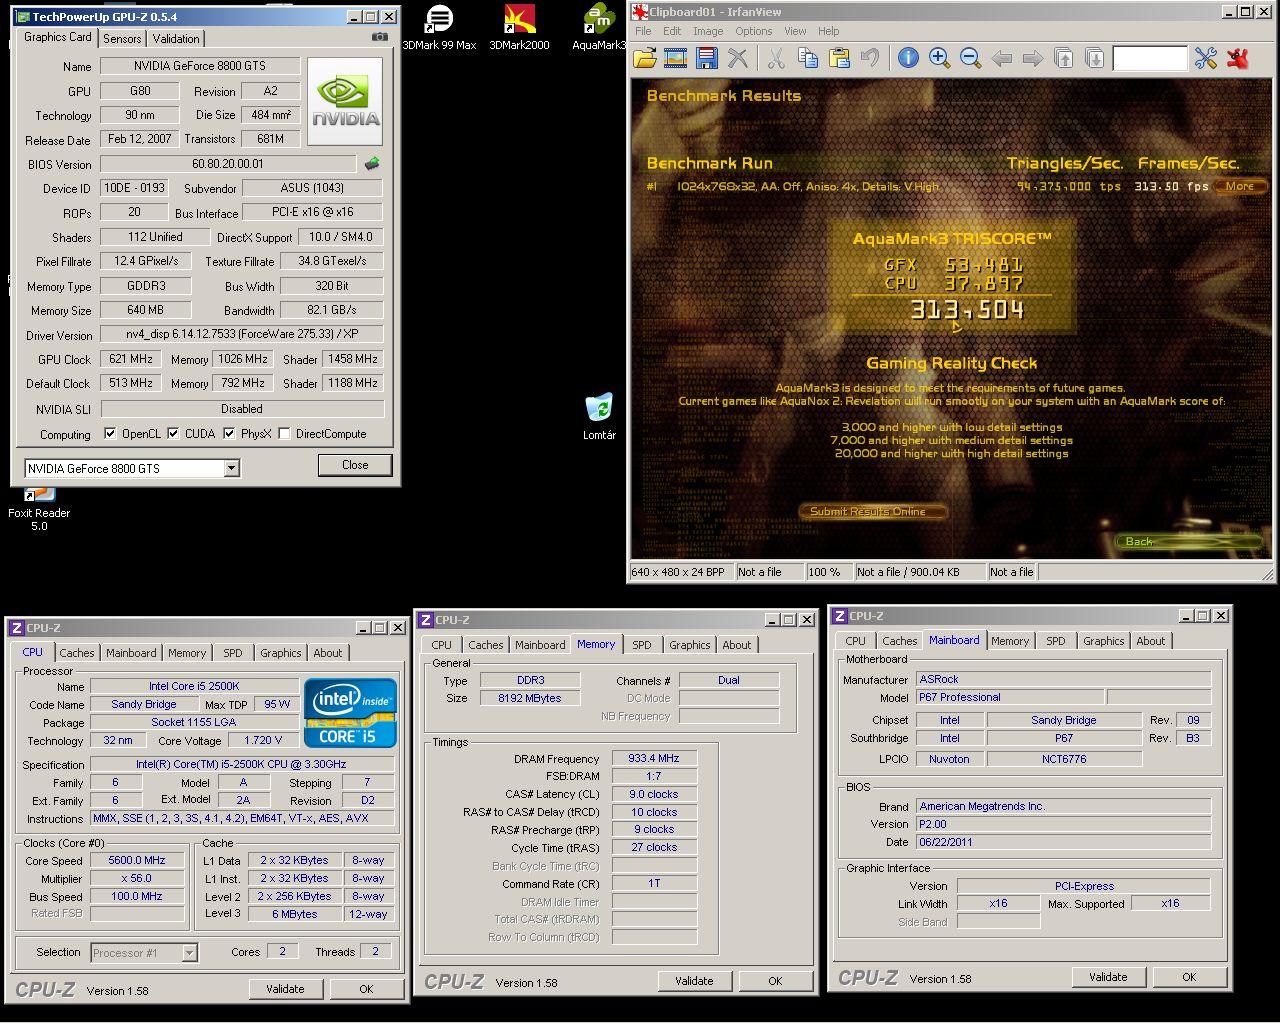The height and width of the screenshot is (1024, 1280).
Task: Red IrfanView mascot about icon
Action: click(x=1238, y=58)
